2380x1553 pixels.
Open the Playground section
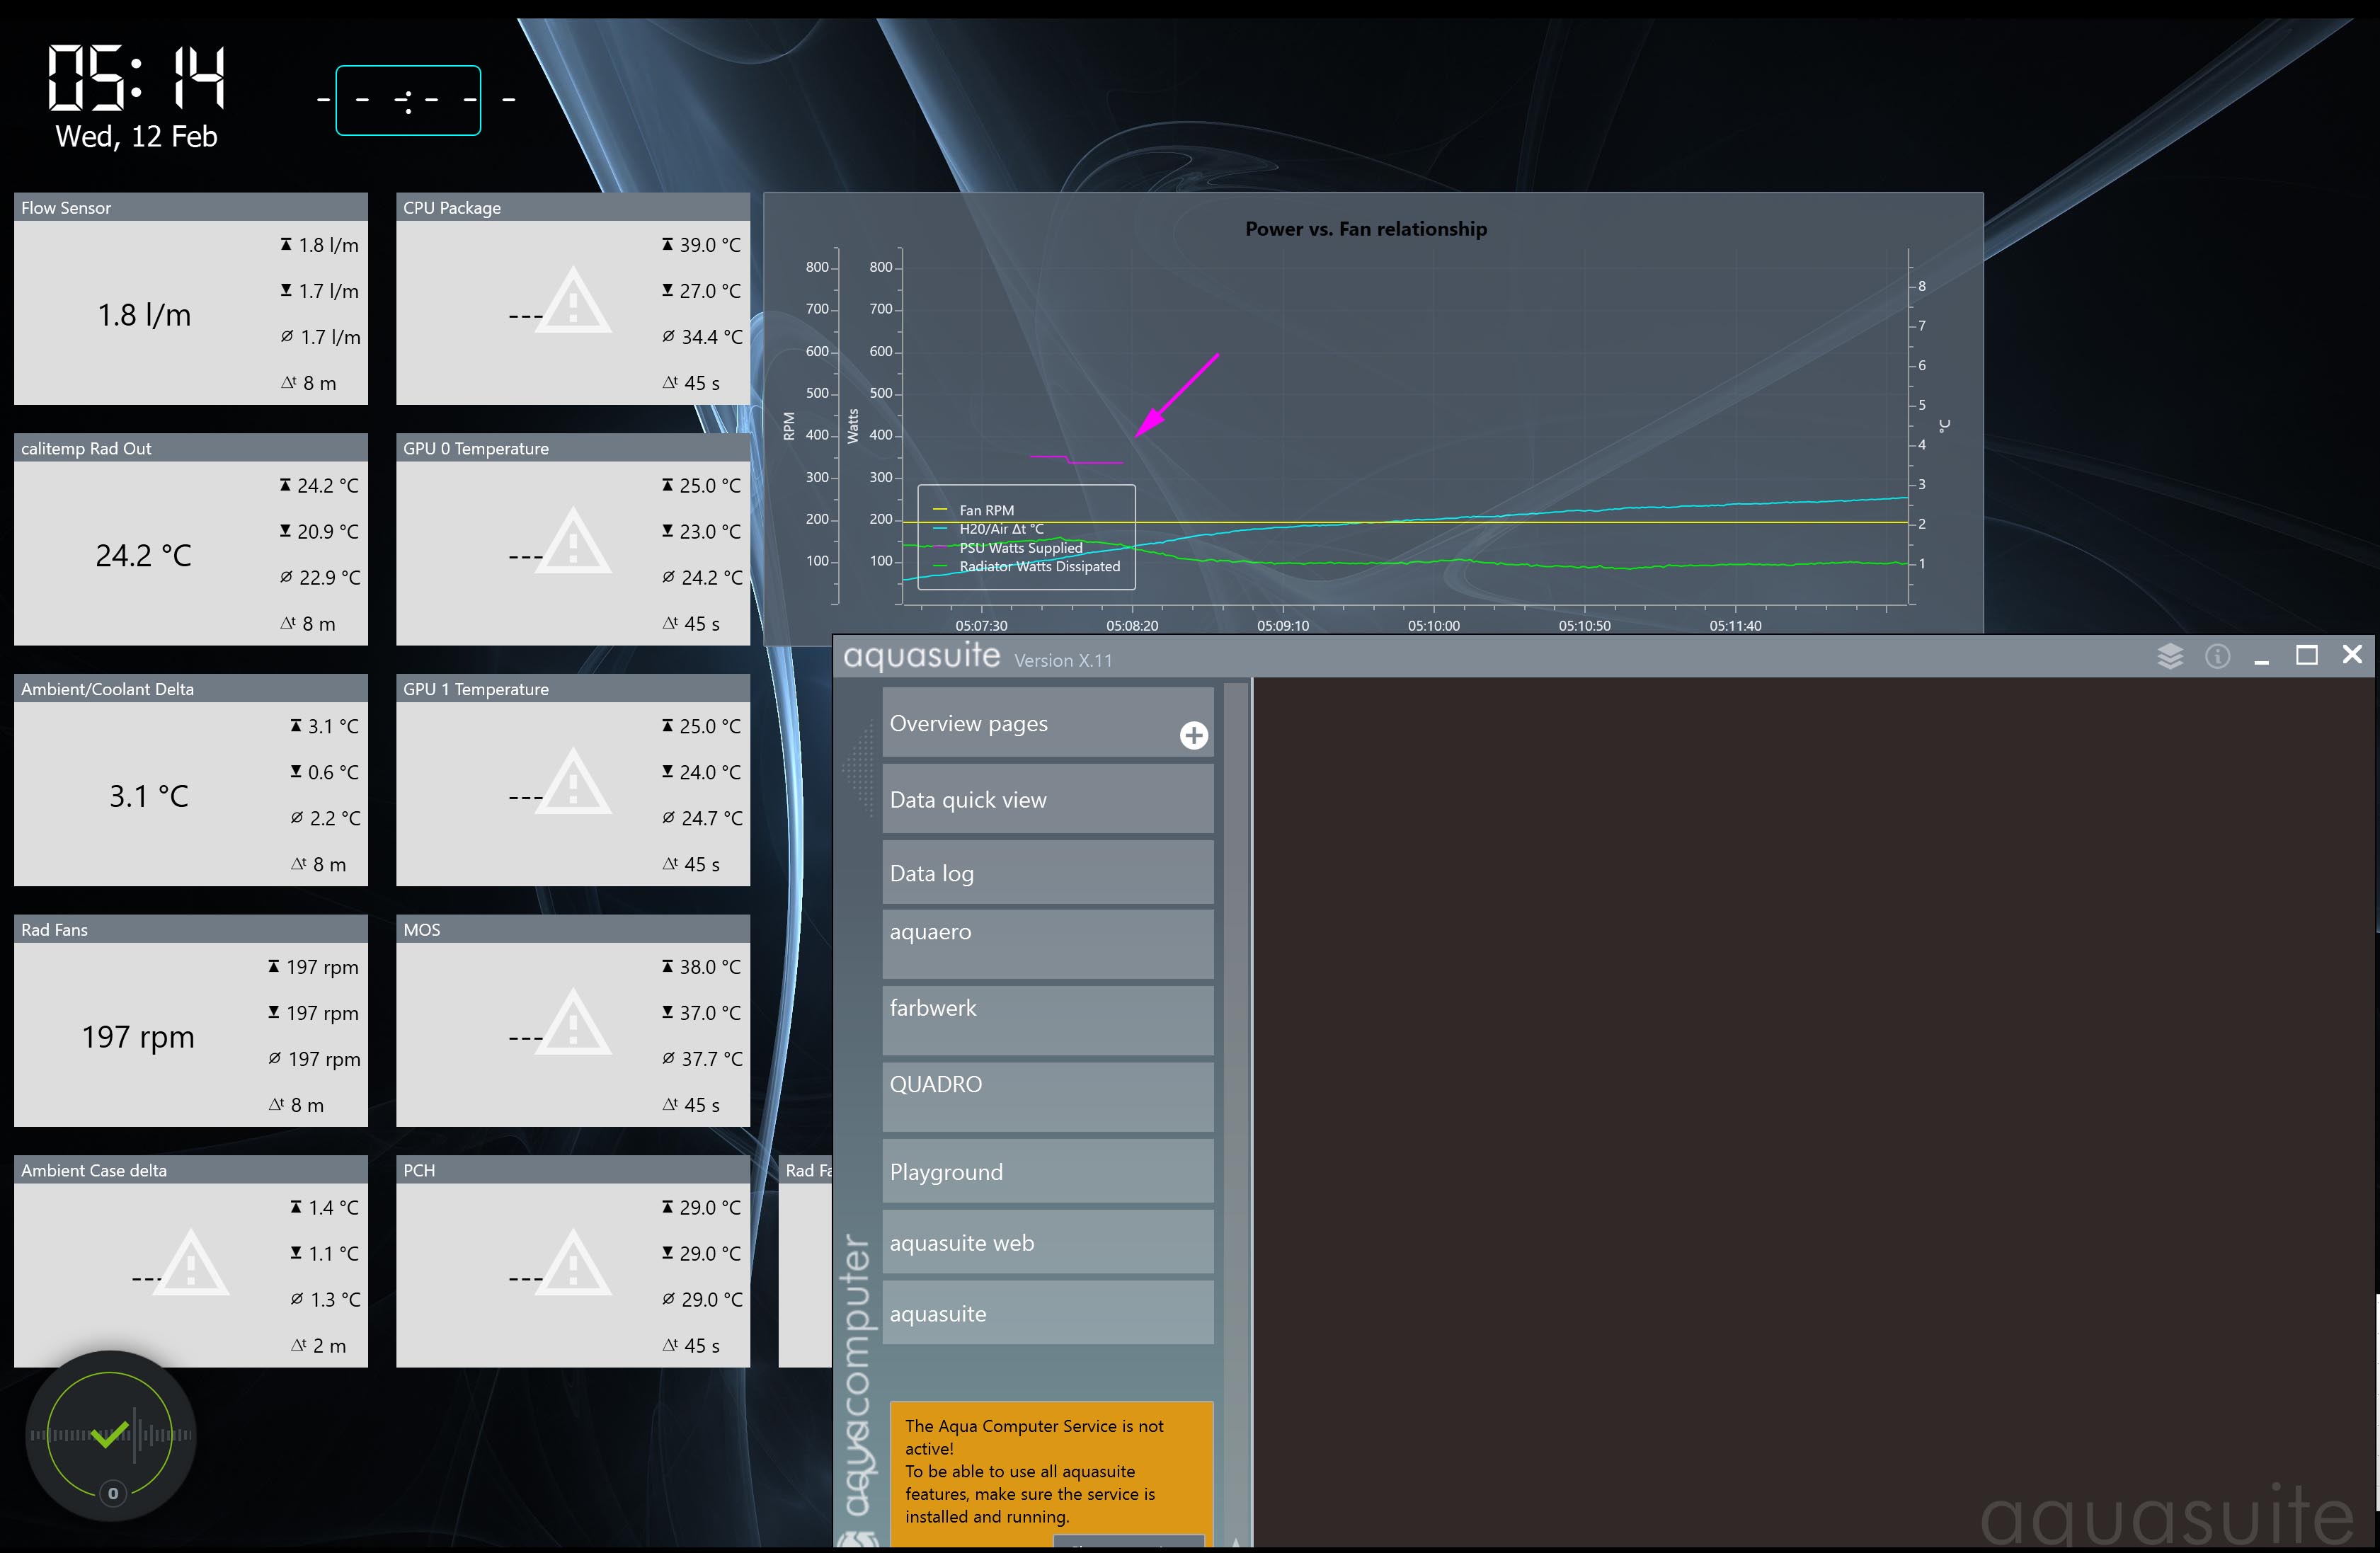tap(1047, 1171)
